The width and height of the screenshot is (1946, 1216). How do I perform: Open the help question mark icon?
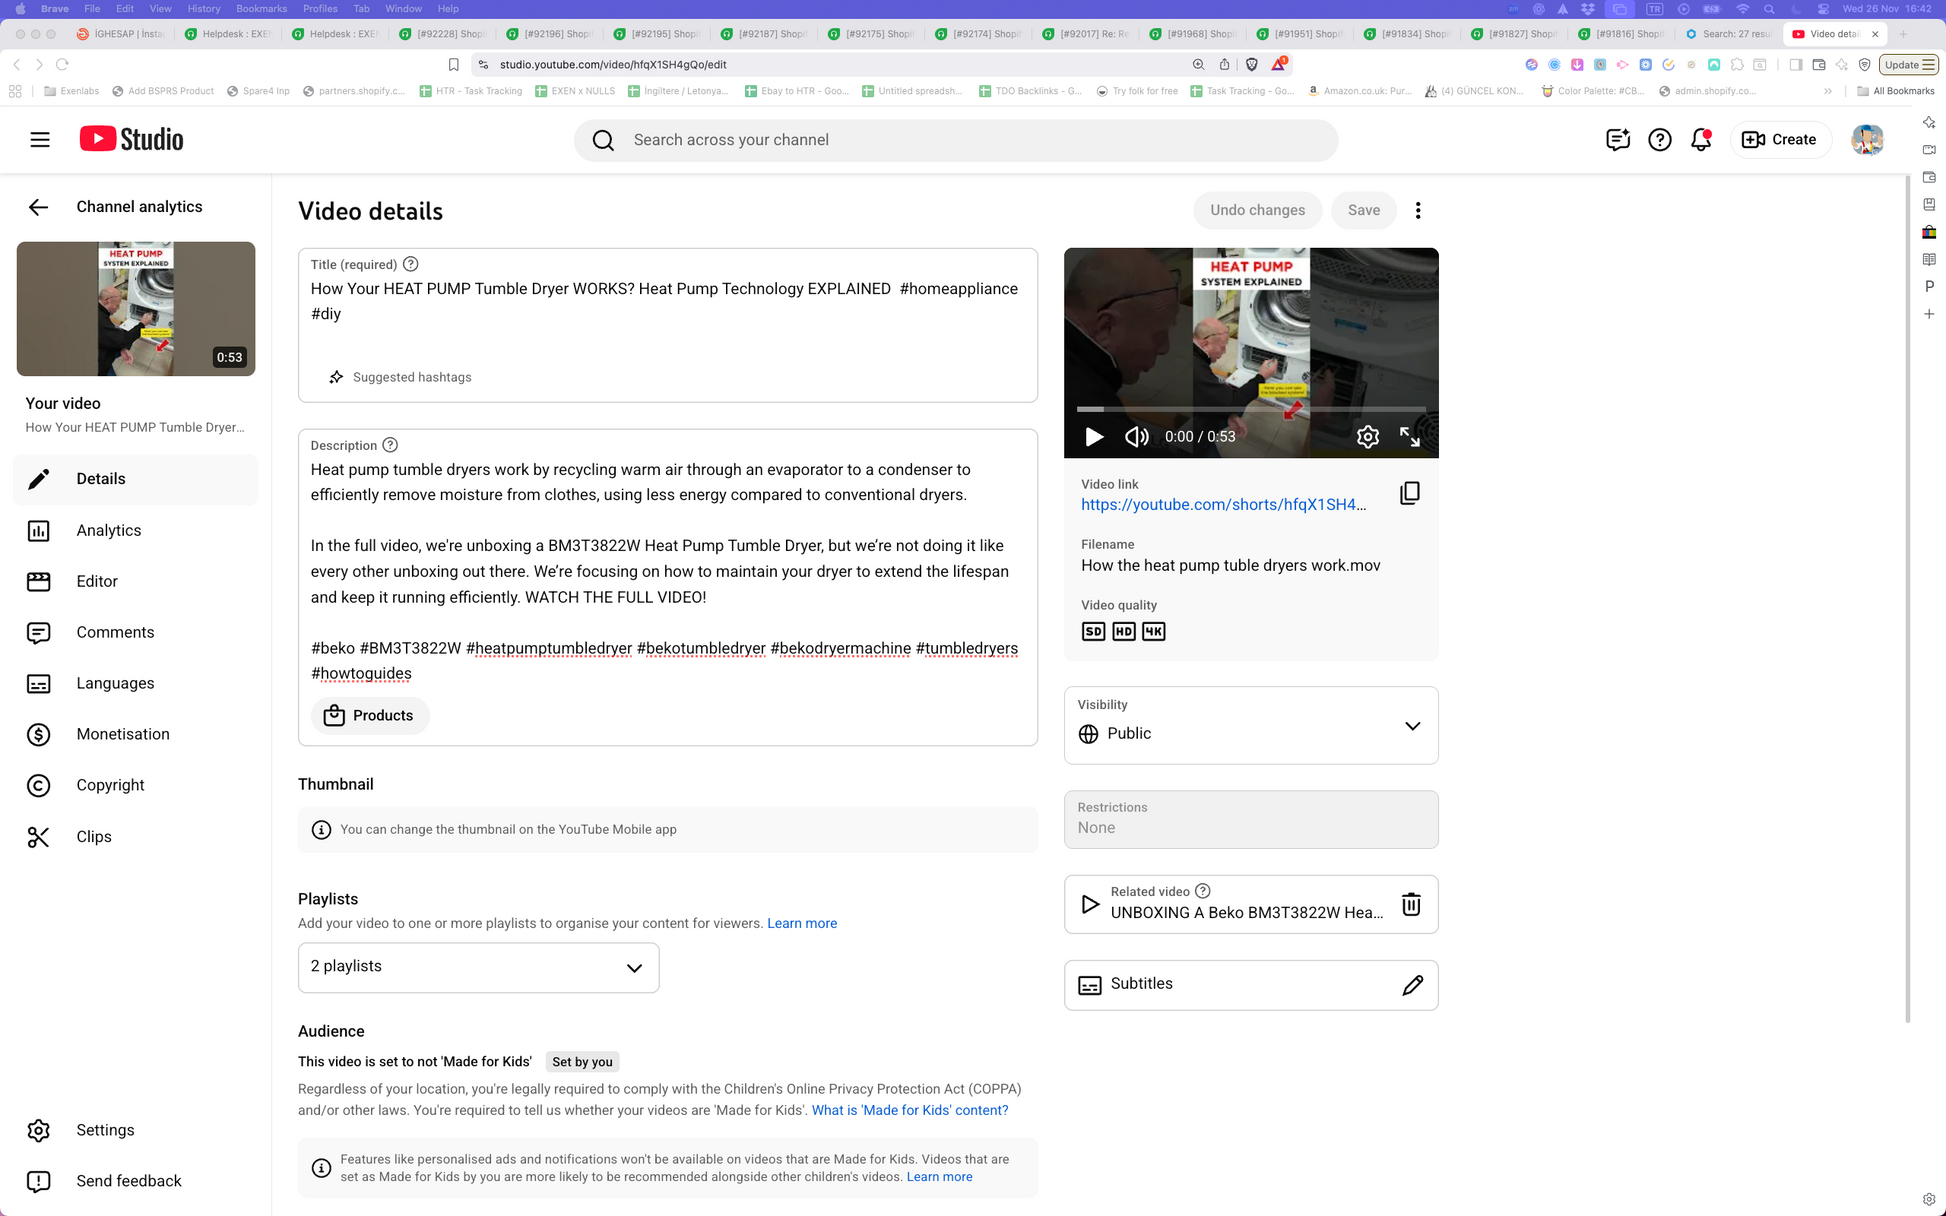tap(1659, 140)
